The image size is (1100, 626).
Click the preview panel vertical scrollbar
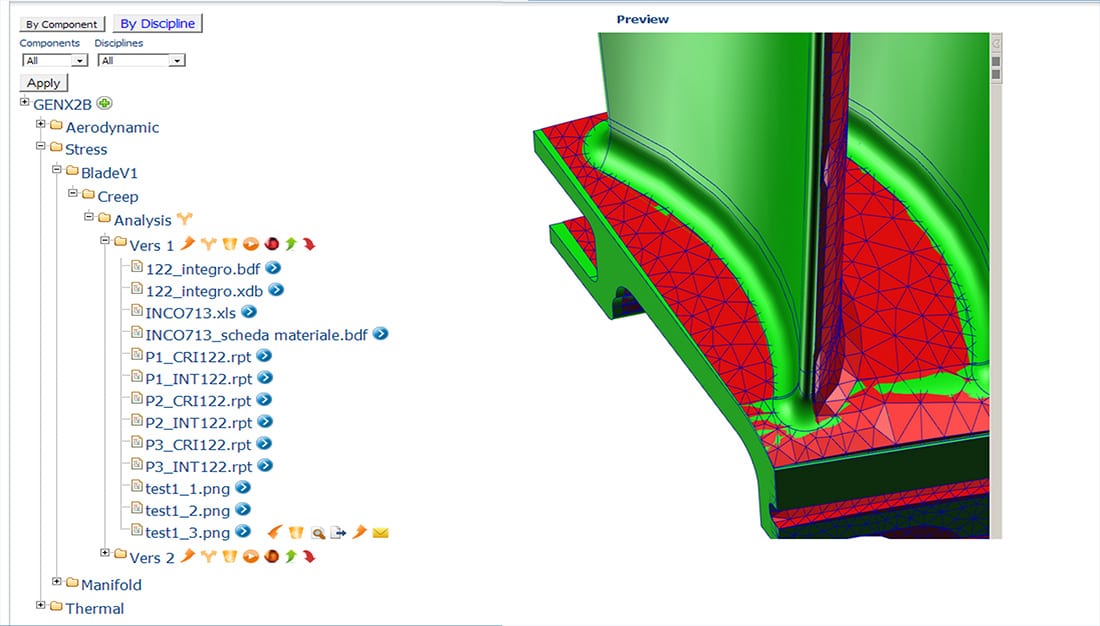[x=995, y=286]
